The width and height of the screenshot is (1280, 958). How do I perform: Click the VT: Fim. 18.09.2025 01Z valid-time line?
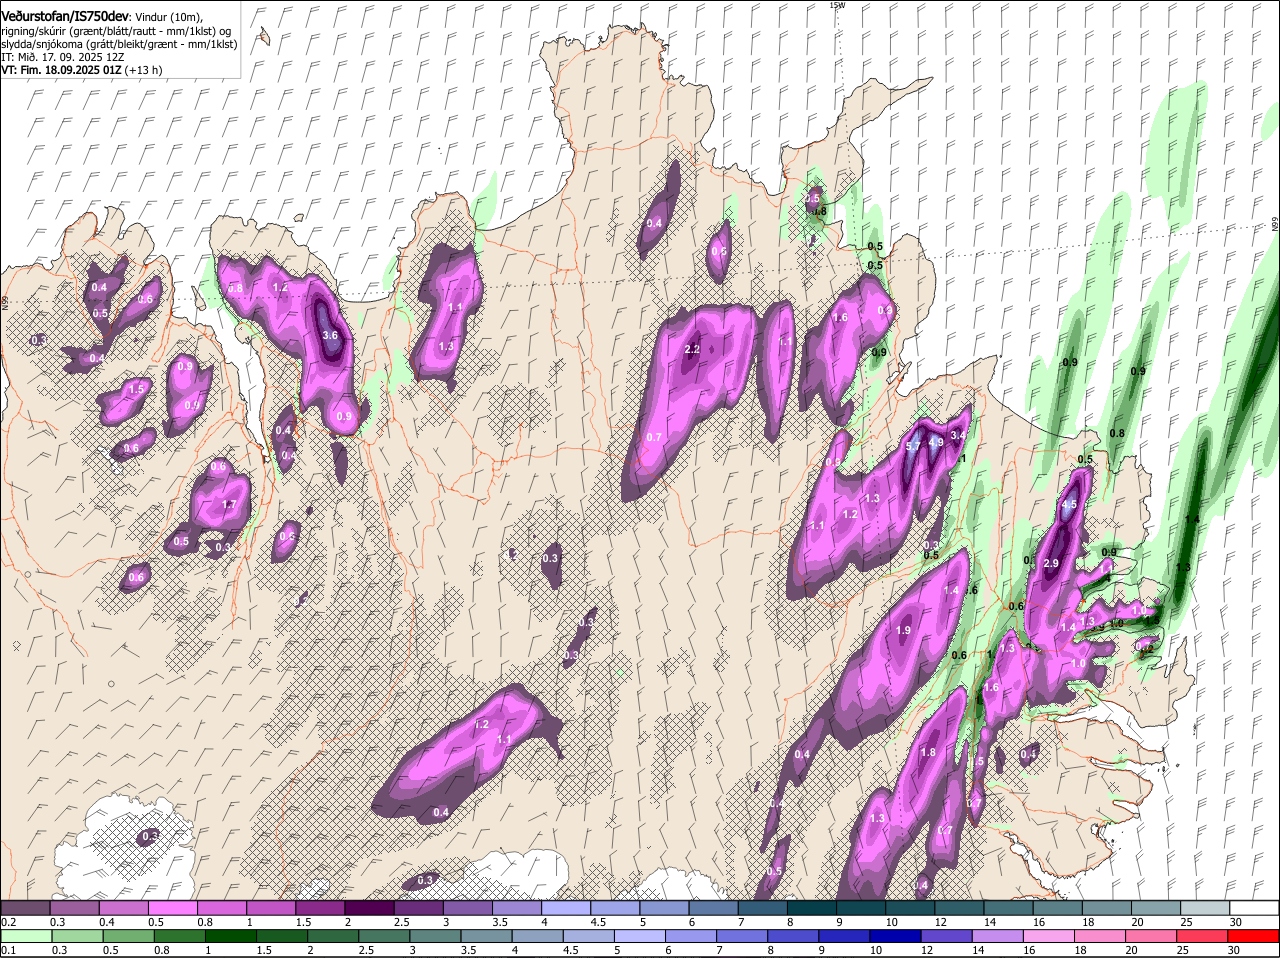coord(81,70)
